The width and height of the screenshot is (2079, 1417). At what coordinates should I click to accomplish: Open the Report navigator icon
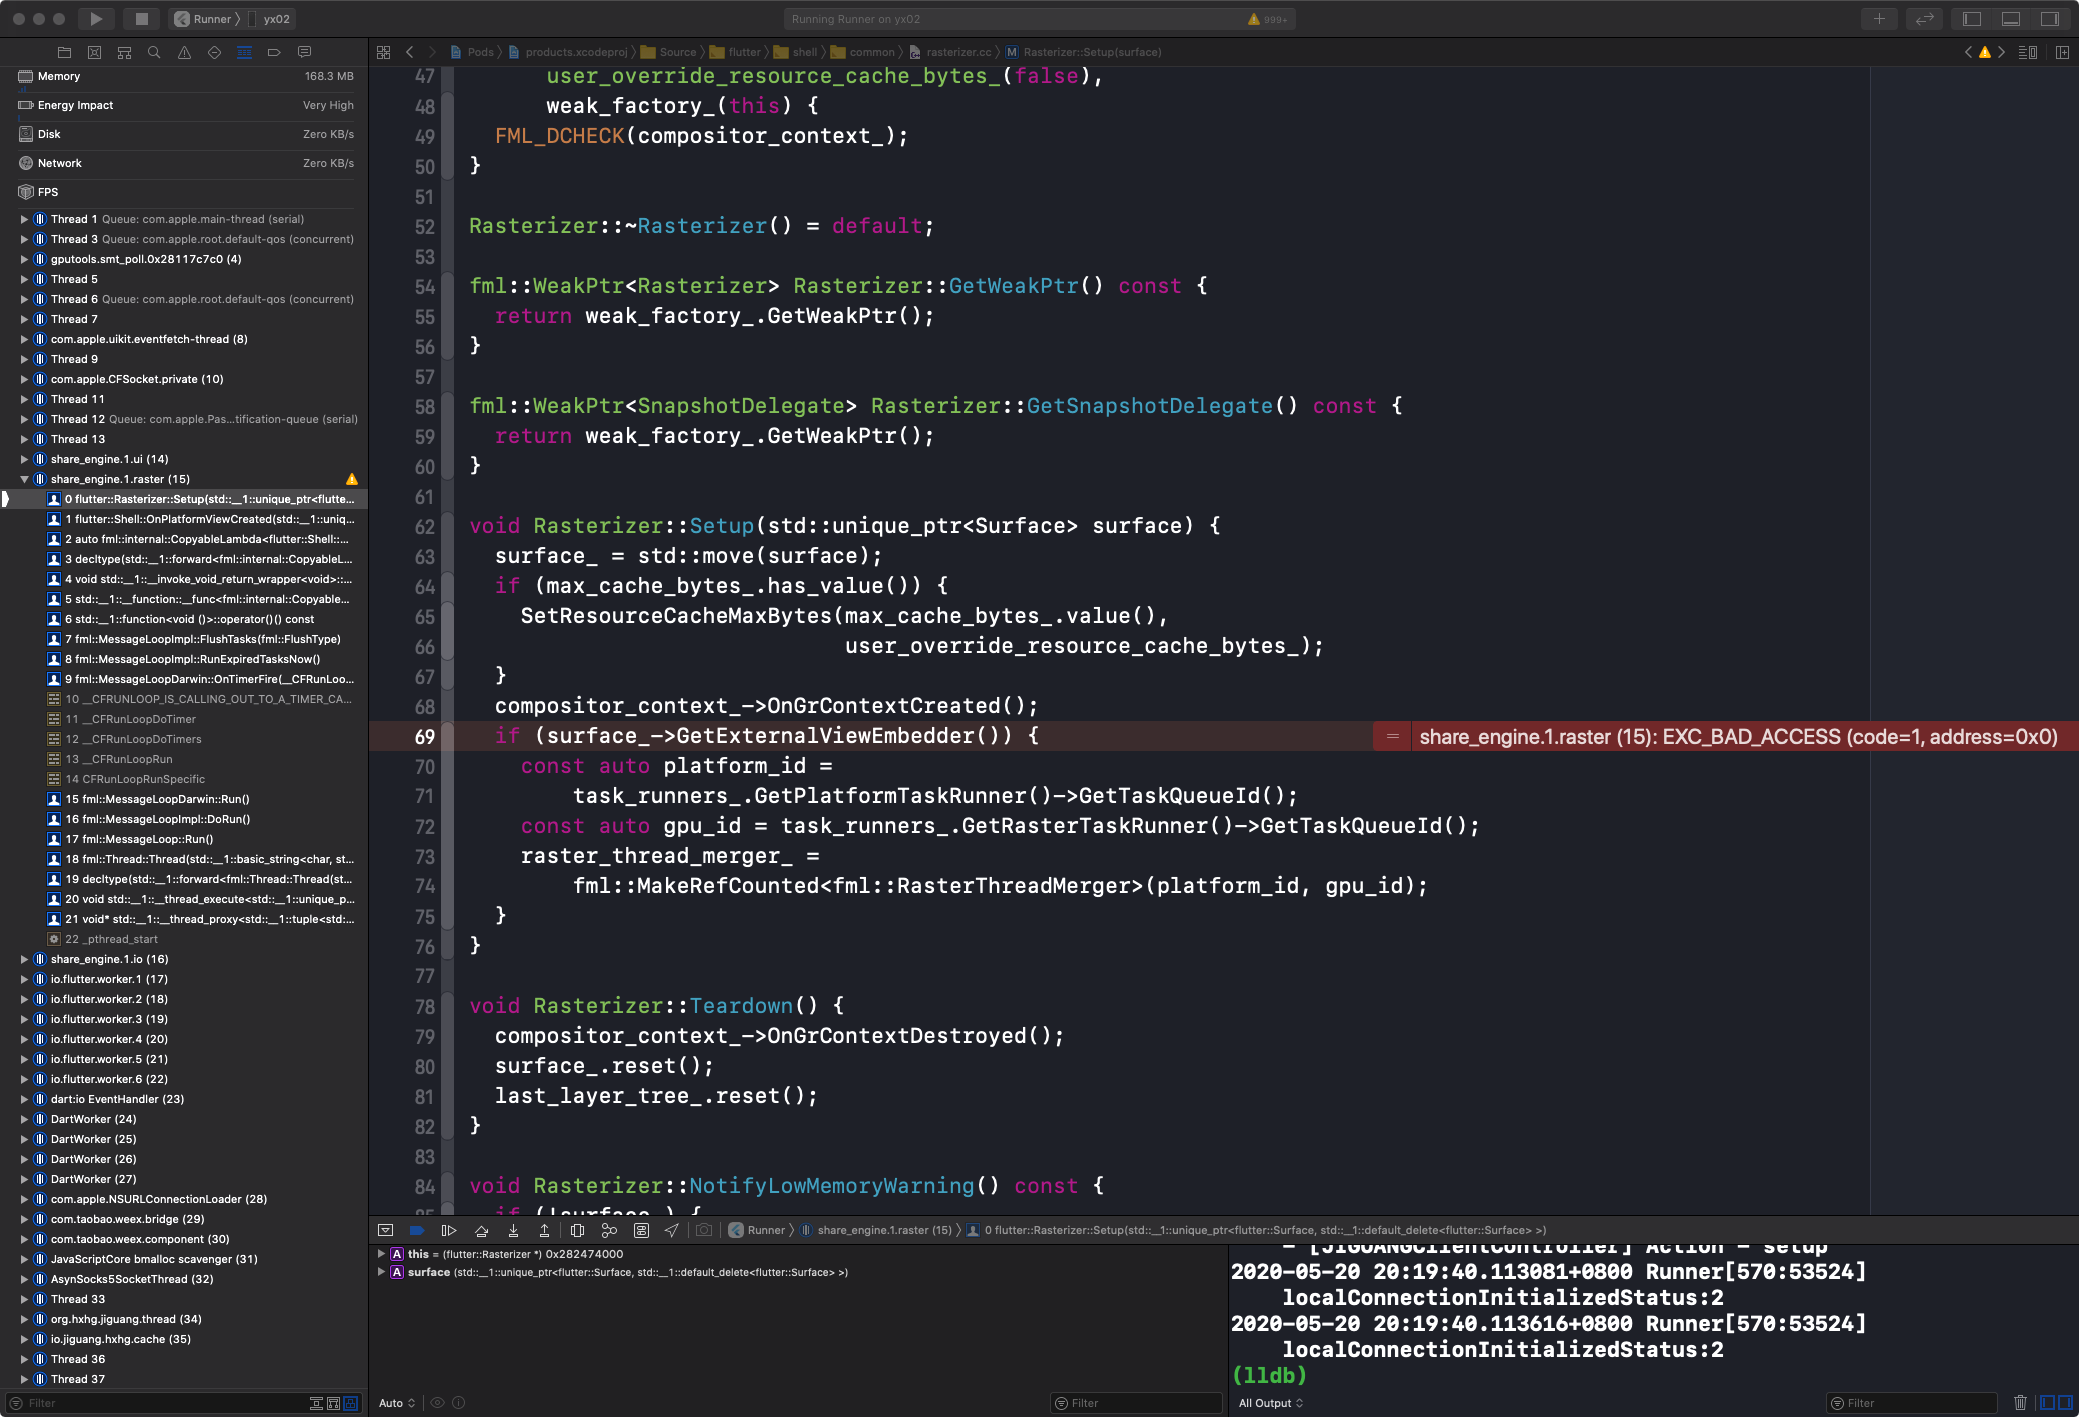(304, 52)
